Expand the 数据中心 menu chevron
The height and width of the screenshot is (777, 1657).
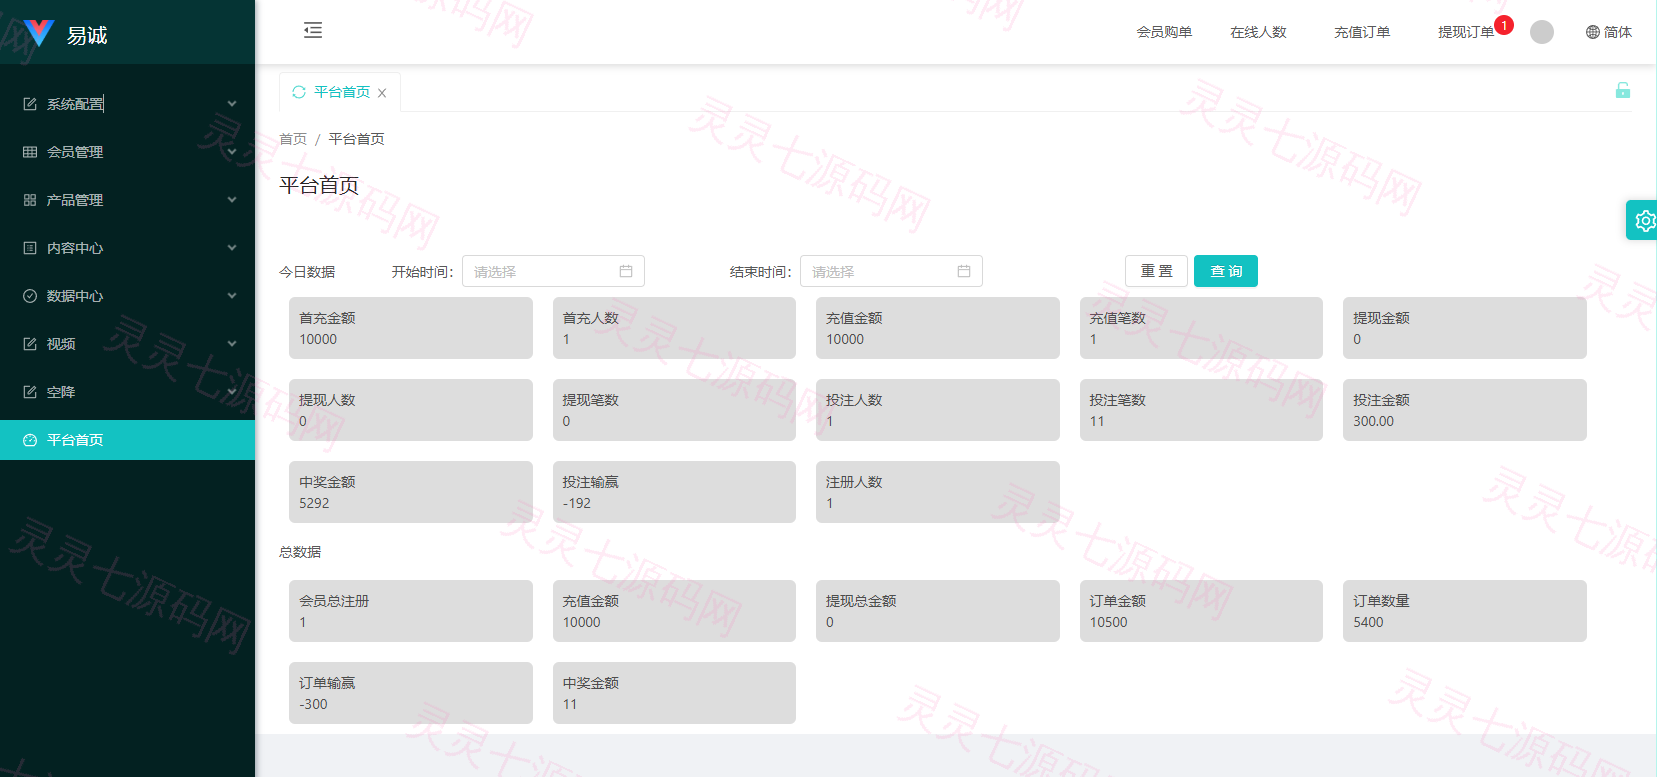point(232,296)
